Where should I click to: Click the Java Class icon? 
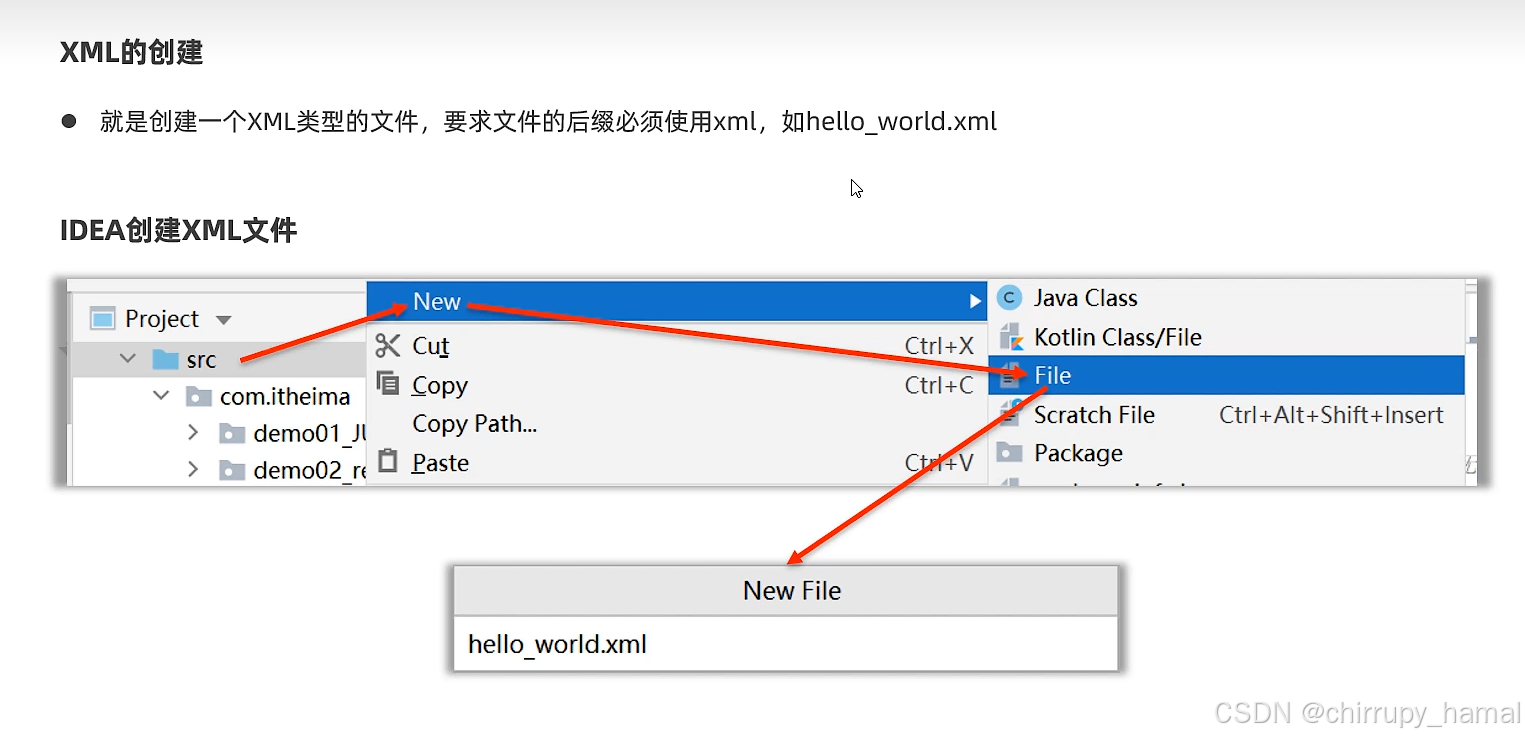pyautogui.click(x=1010, y=298)
